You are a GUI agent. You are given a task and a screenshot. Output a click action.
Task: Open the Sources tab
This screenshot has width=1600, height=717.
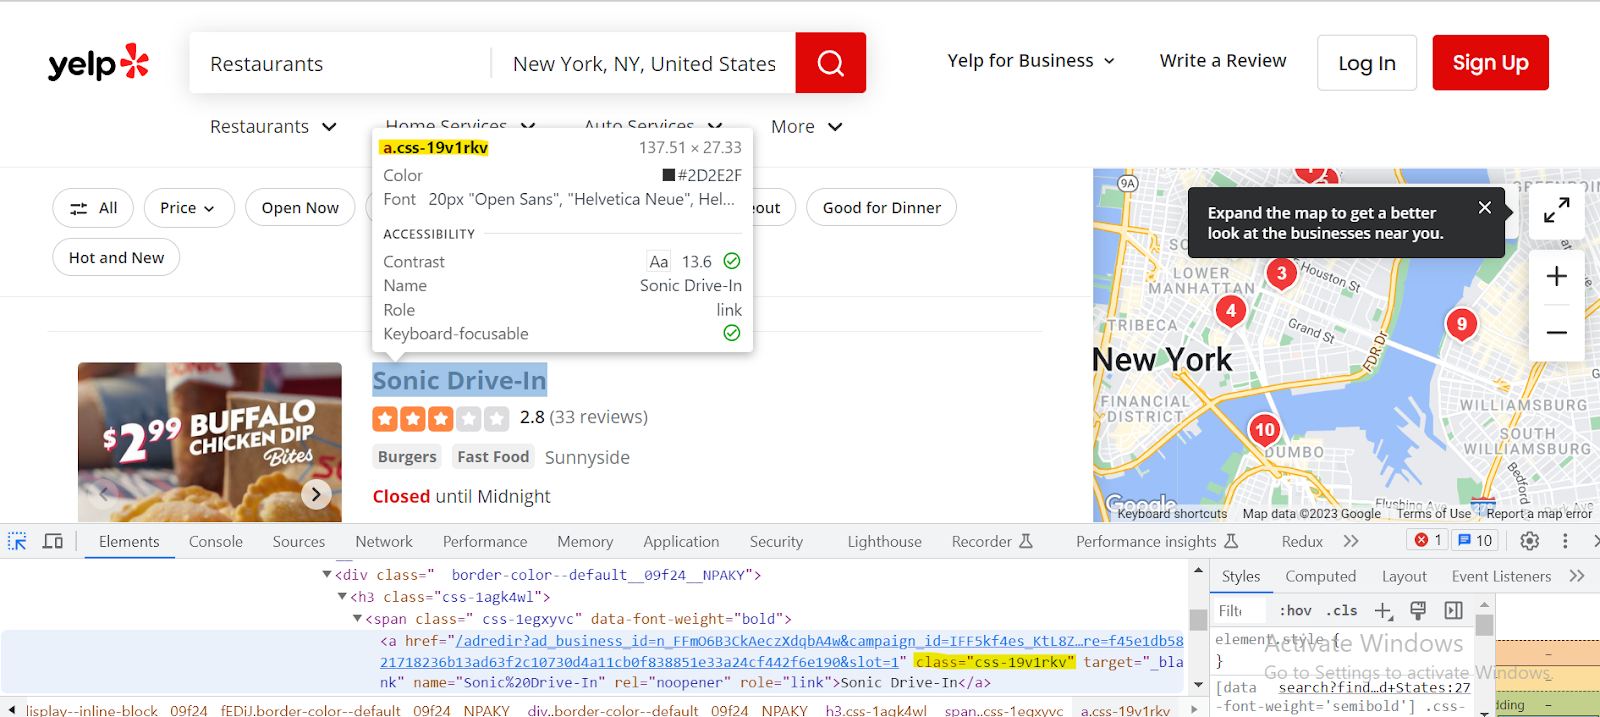click(x=299, y=541)
